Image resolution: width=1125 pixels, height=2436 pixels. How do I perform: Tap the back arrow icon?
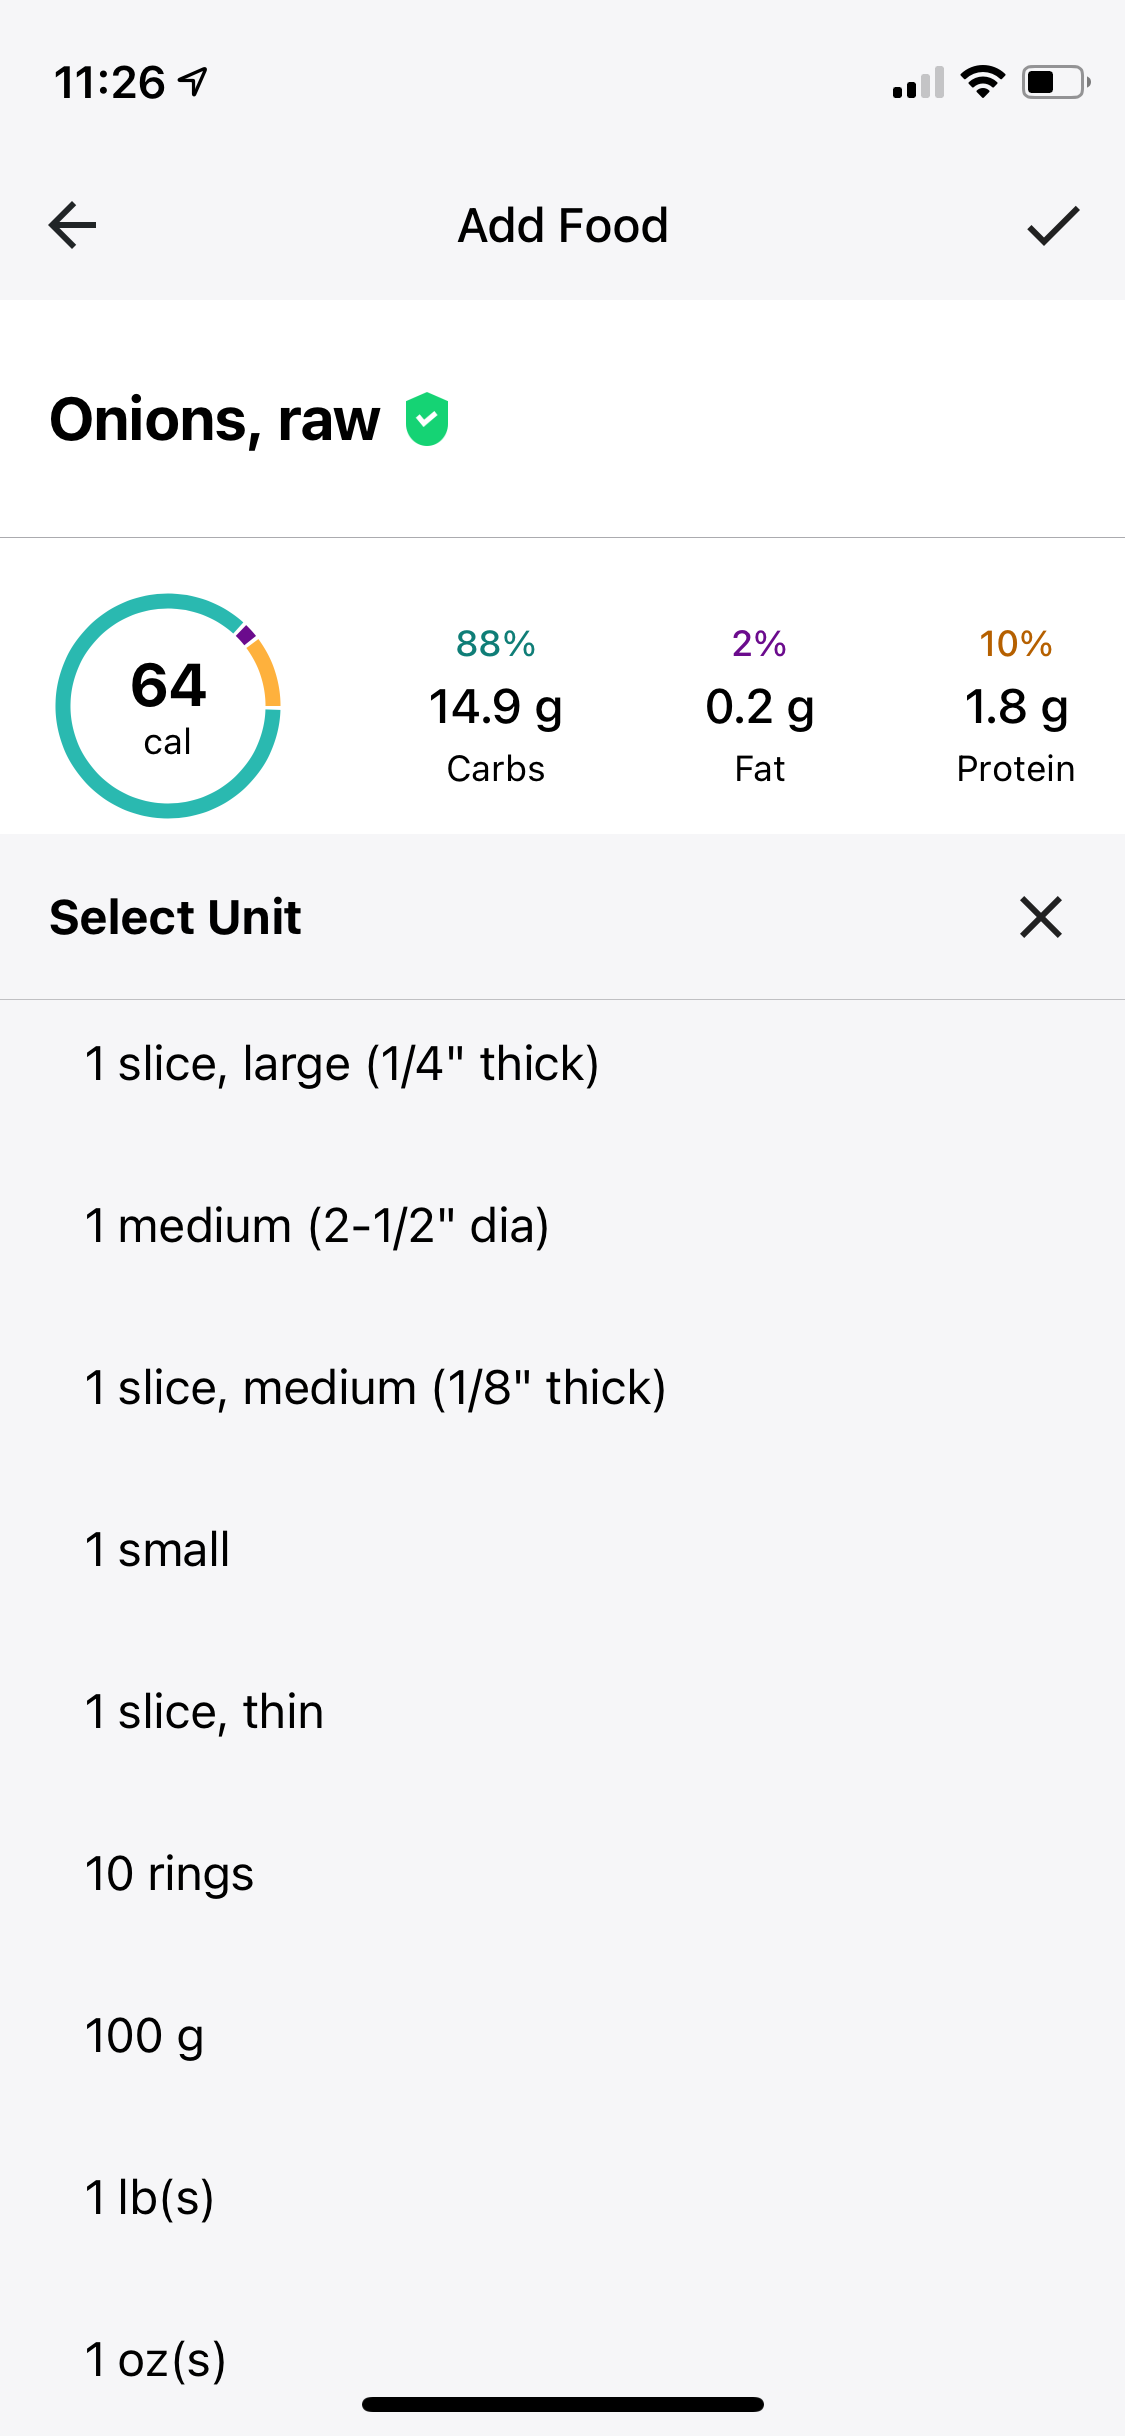click(72, 225)
